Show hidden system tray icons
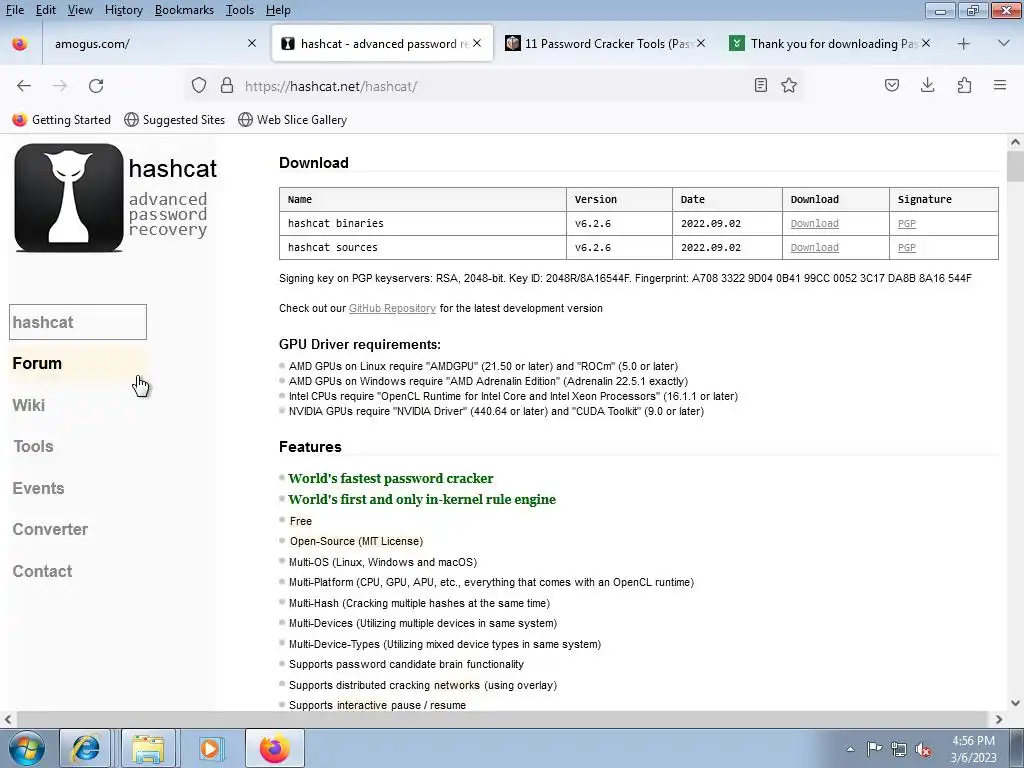The width and height of the screenshot is (1024, 768). click(x=850, y=749)
